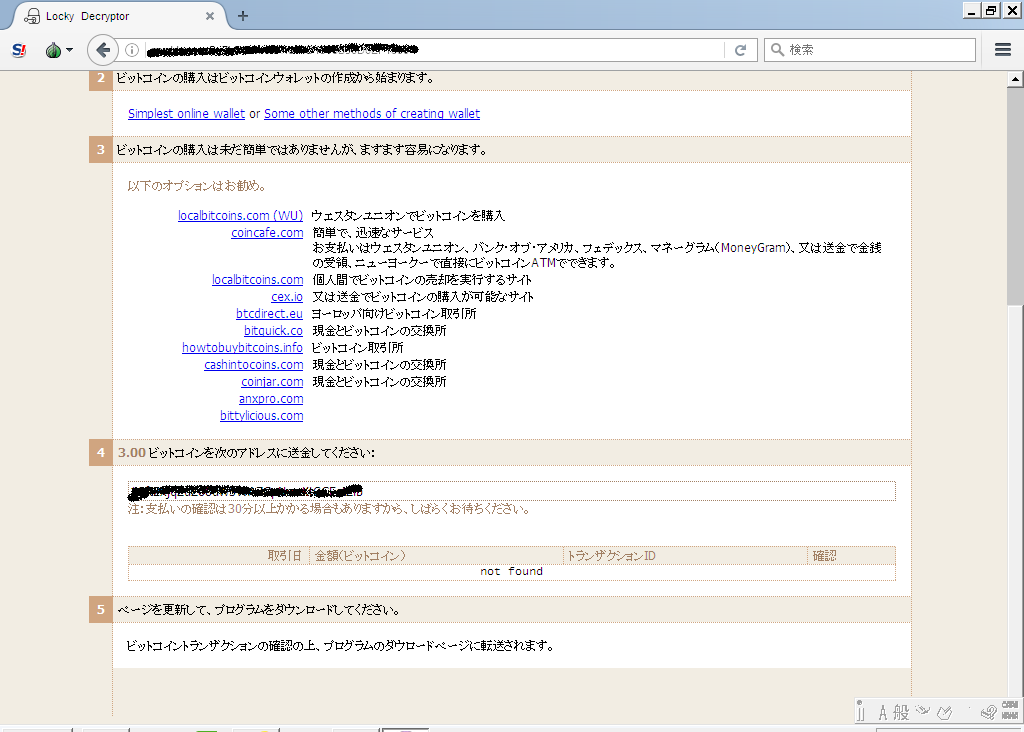Open a new tab with the plus button
The width and height of the screenshot is (1024, 732).
tap(243, 16)
